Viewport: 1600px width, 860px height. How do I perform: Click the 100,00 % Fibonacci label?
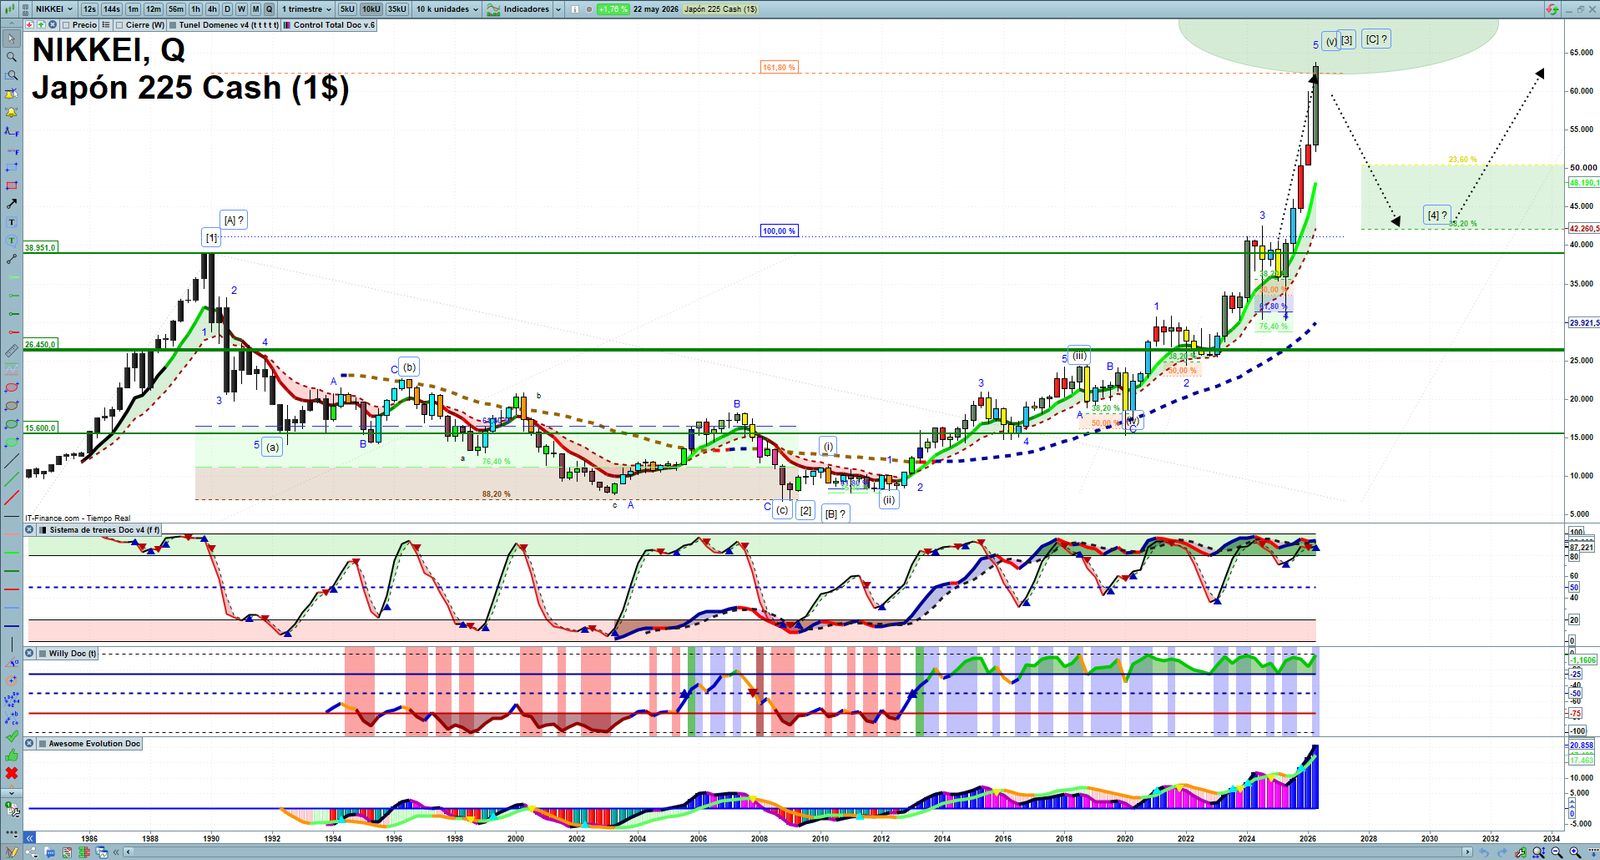779,231
